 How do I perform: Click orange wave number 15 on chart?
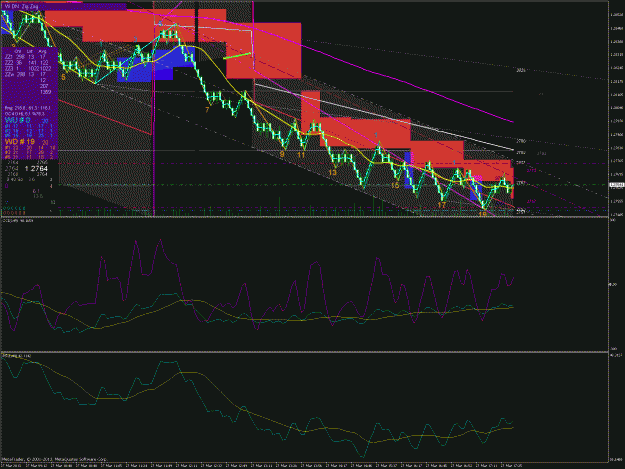(395, 186)
